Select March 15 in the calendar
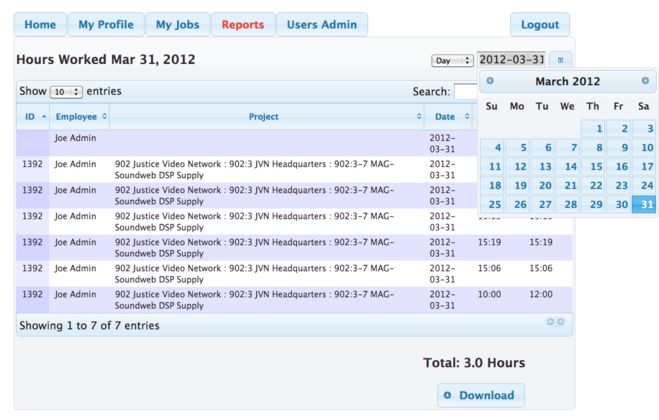This screenshot has height=420, width=659. tap(593, 167)
